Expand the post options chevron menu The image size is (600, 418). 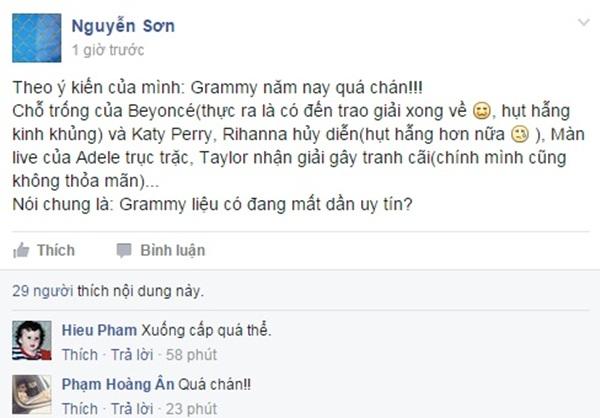pos(584,21)
